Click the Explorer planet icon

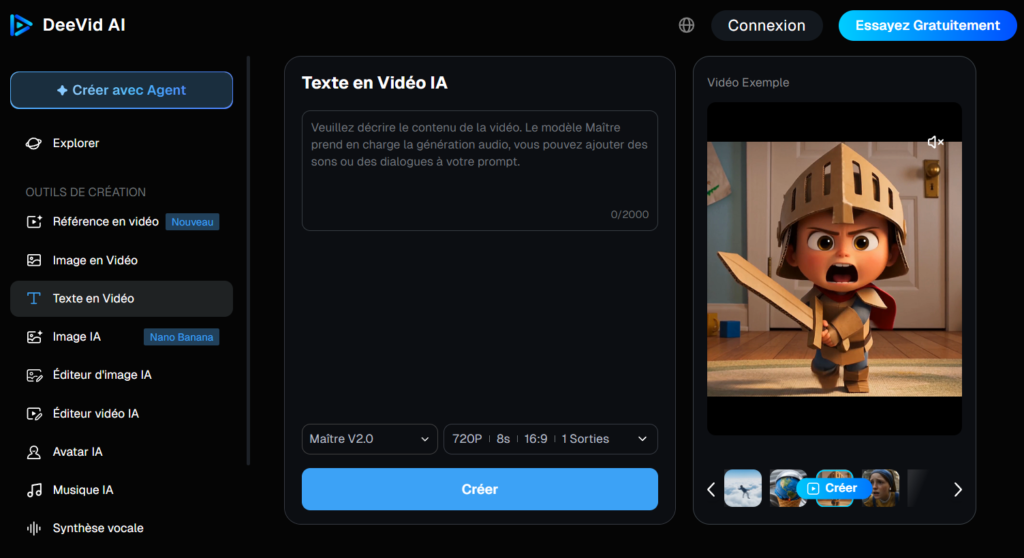pos(33,143)
